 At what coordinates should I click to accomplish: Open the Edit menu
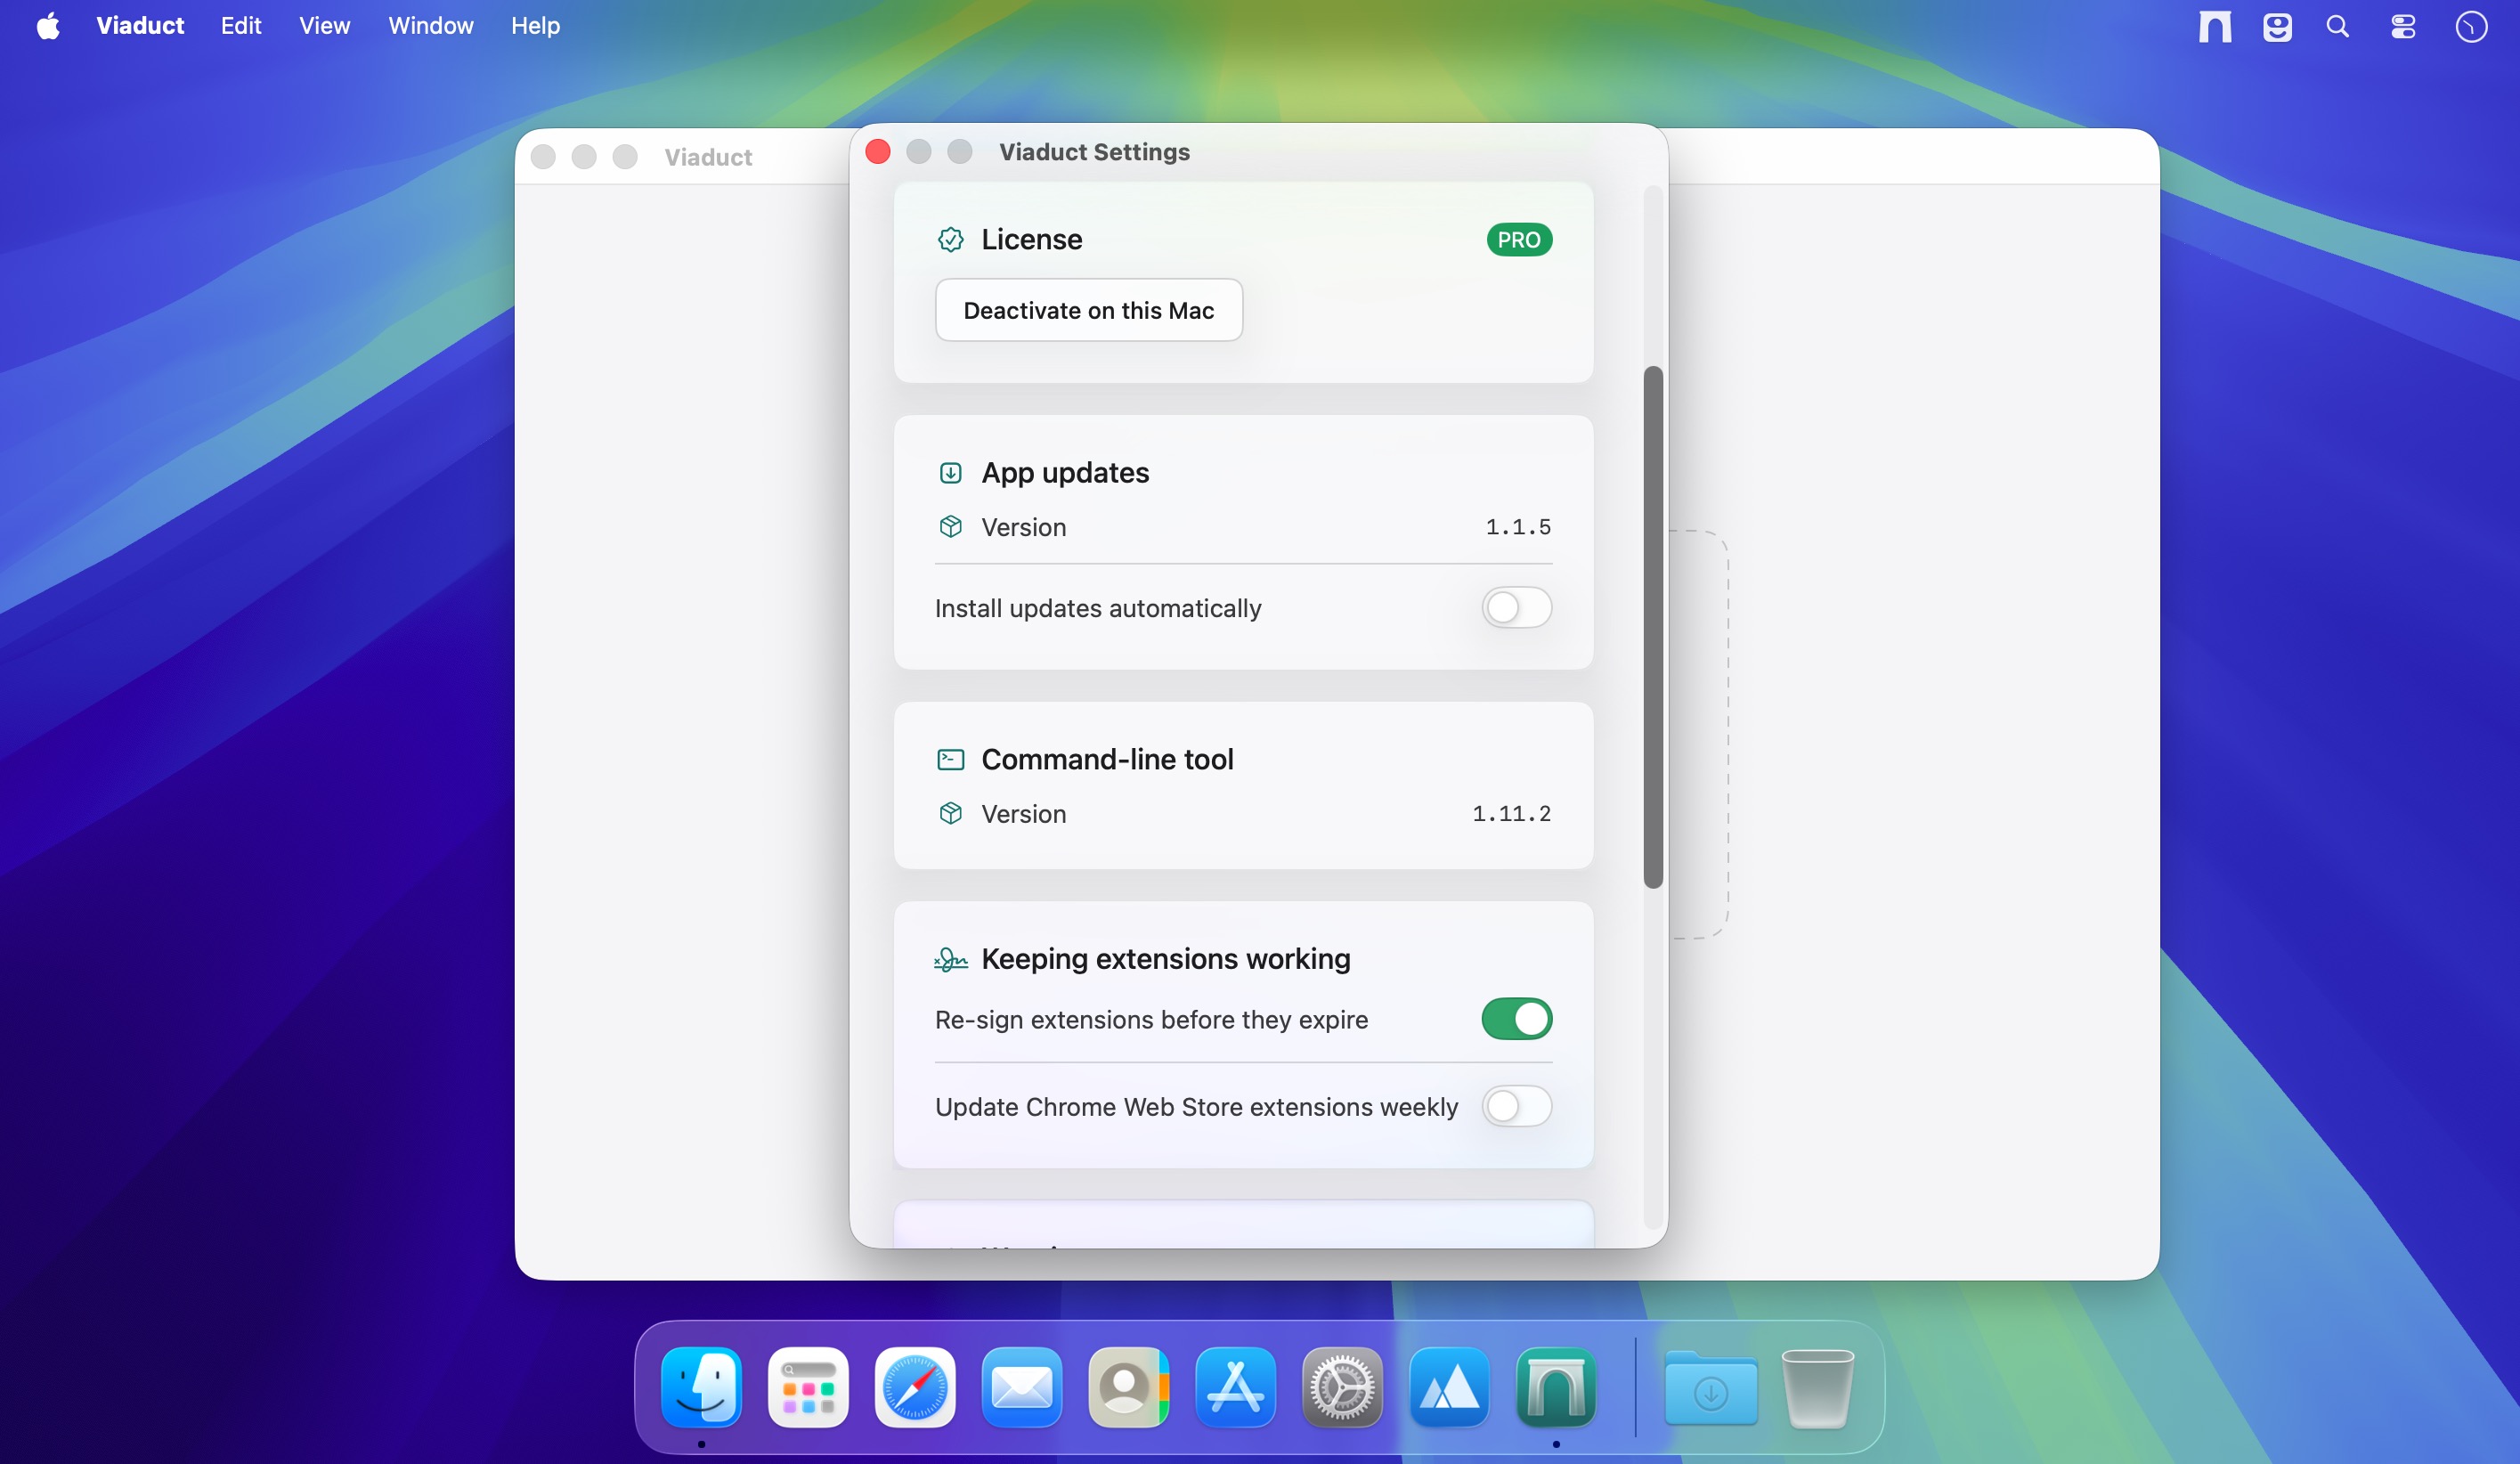[x=241, y=26]
